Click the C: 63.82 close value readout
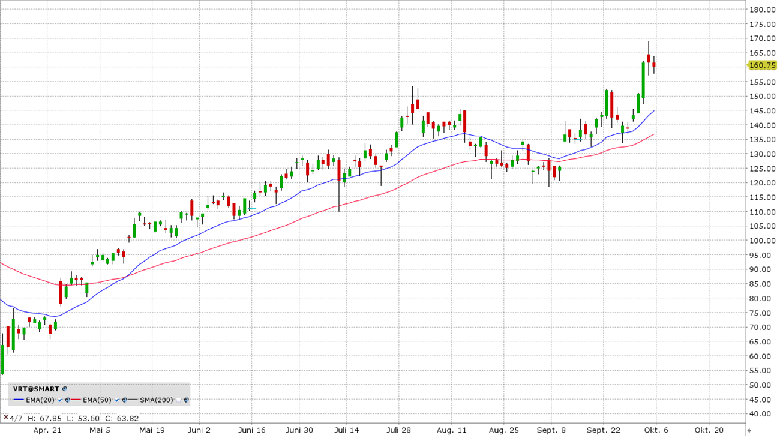Image resolution: width=780 pixels, height=438 pixels. 122,419
